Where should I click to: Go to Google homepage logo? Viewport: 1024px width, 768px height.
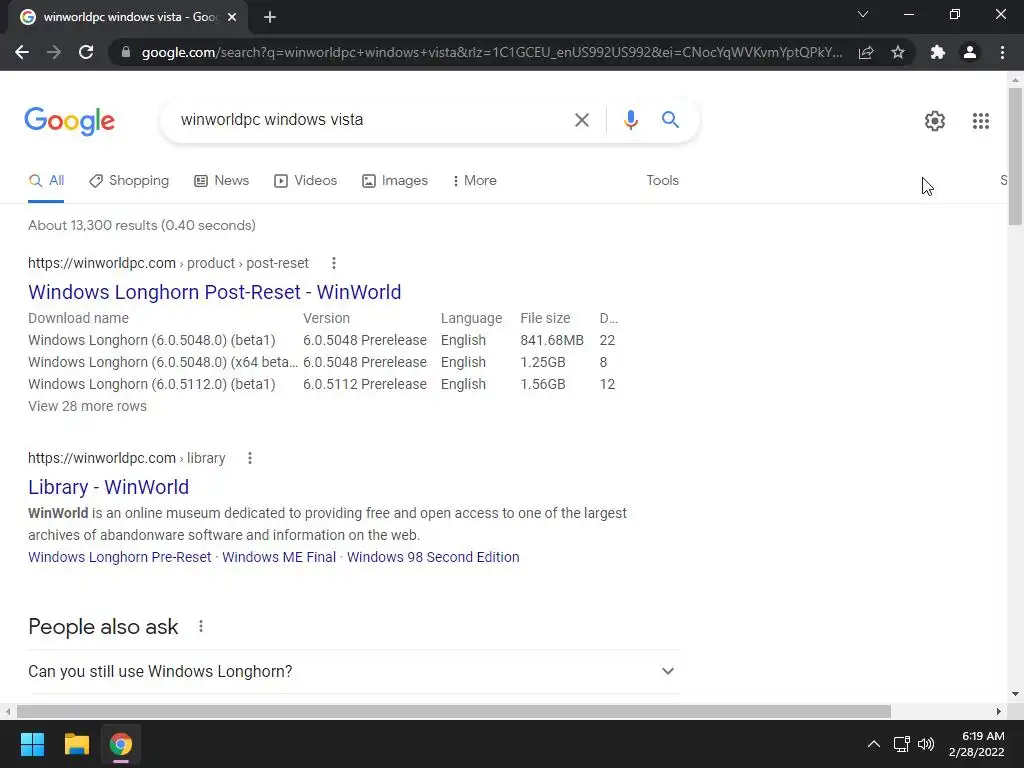pos(69,121)
